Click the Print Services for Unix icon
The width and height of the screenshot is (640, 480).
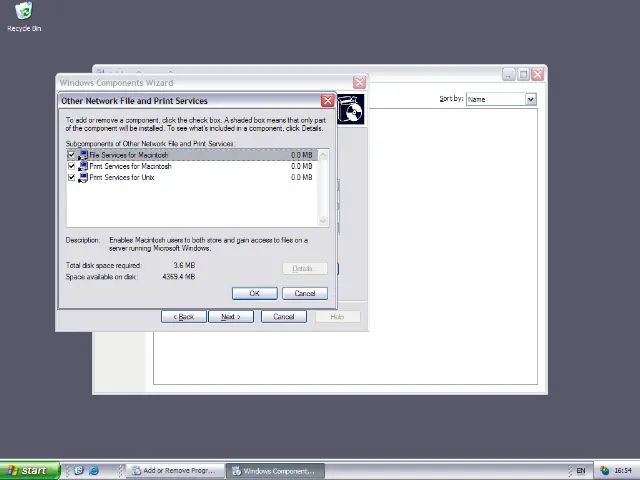(x=83, y=177)
